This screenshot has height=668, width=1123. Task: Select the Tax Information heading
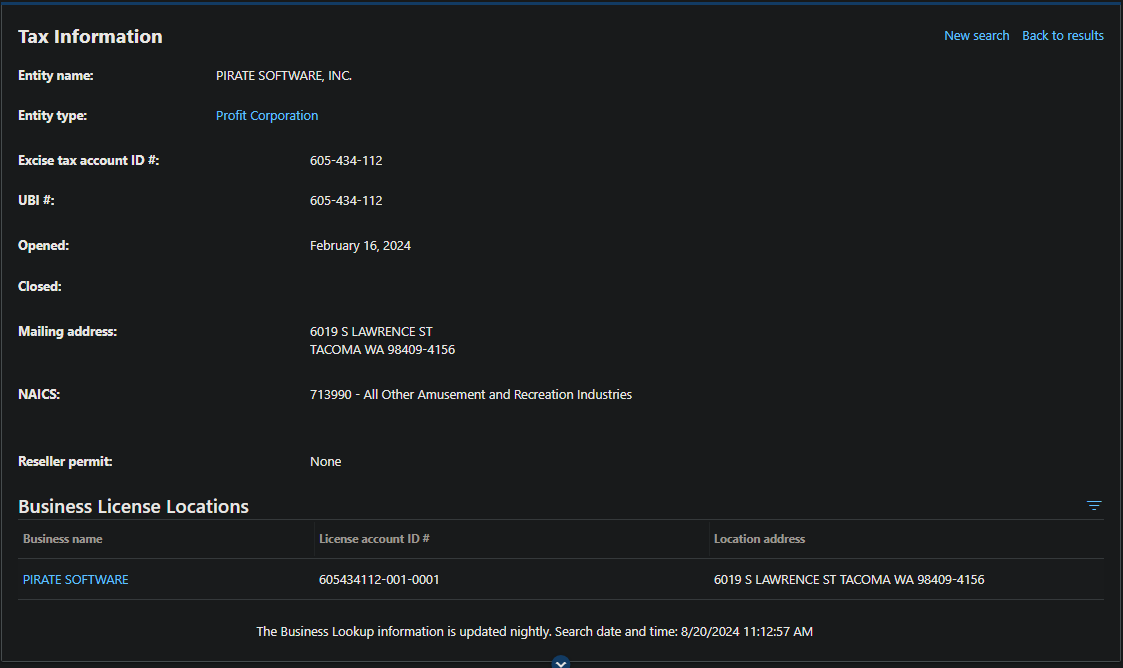click(x=90, y=37)
